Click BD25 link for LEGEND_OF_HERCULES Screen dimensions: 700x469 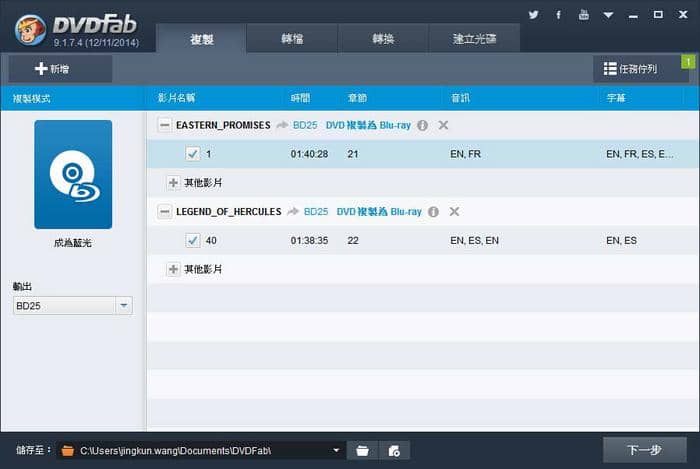(316, 212)
